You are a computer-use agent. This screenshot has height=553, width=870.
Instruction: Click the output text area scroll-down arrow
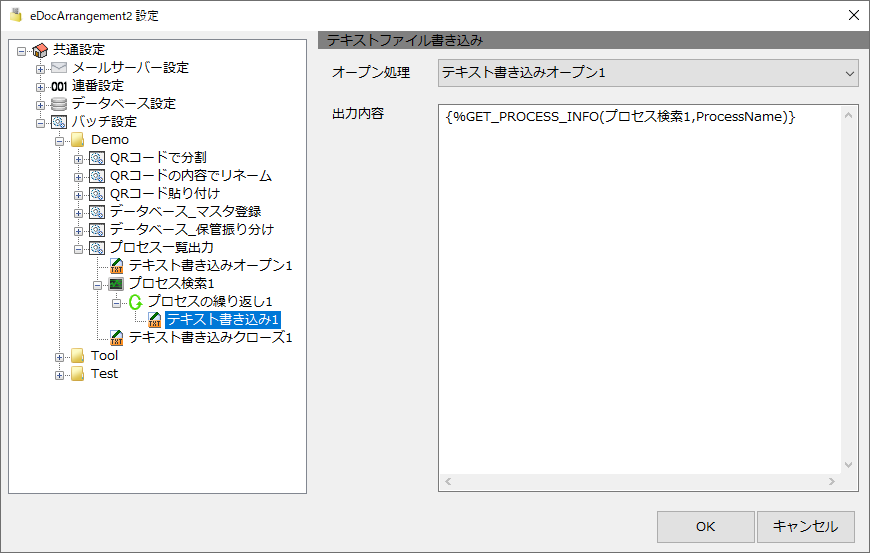coord(848,465)
